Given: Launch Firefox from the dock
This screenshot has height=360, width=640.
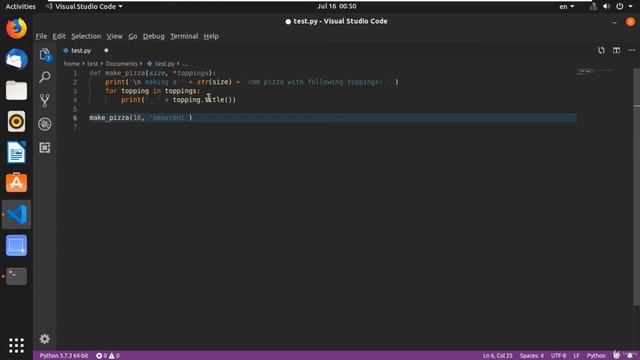Looking at the screenshot, I should (x=16, y=28).
